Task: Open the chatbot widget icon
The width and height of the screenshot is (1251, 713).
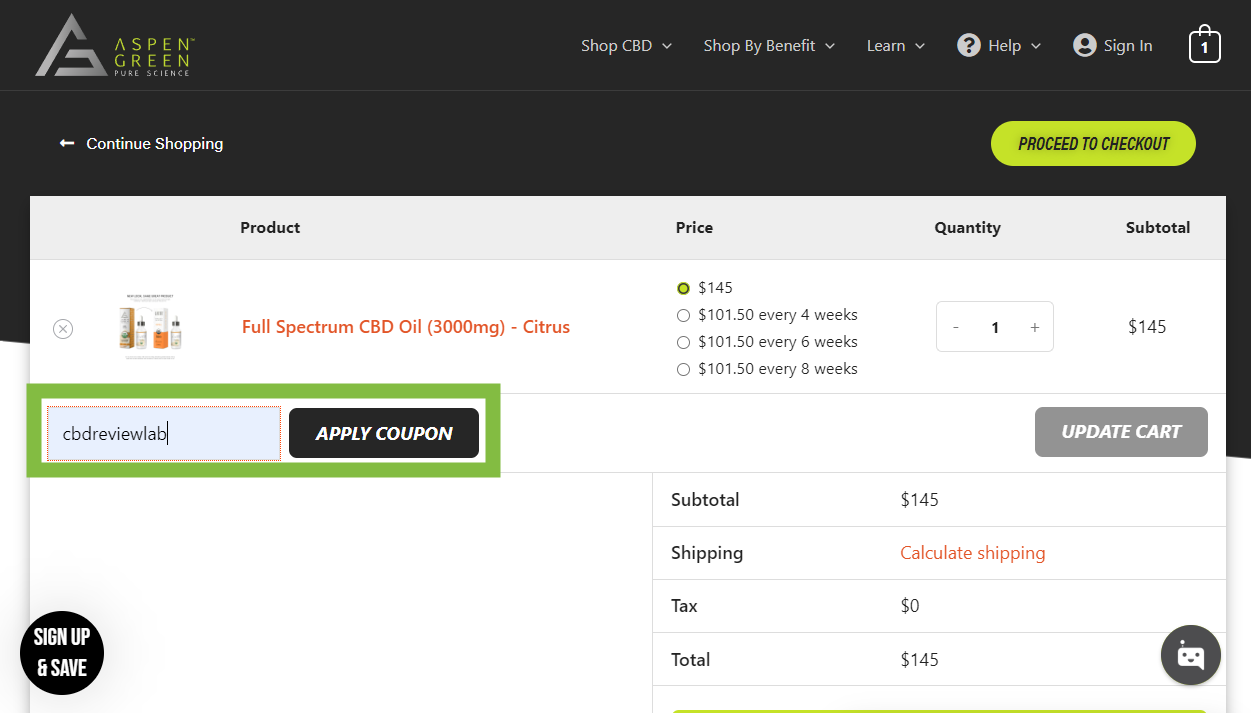Action: (1191, 655)
